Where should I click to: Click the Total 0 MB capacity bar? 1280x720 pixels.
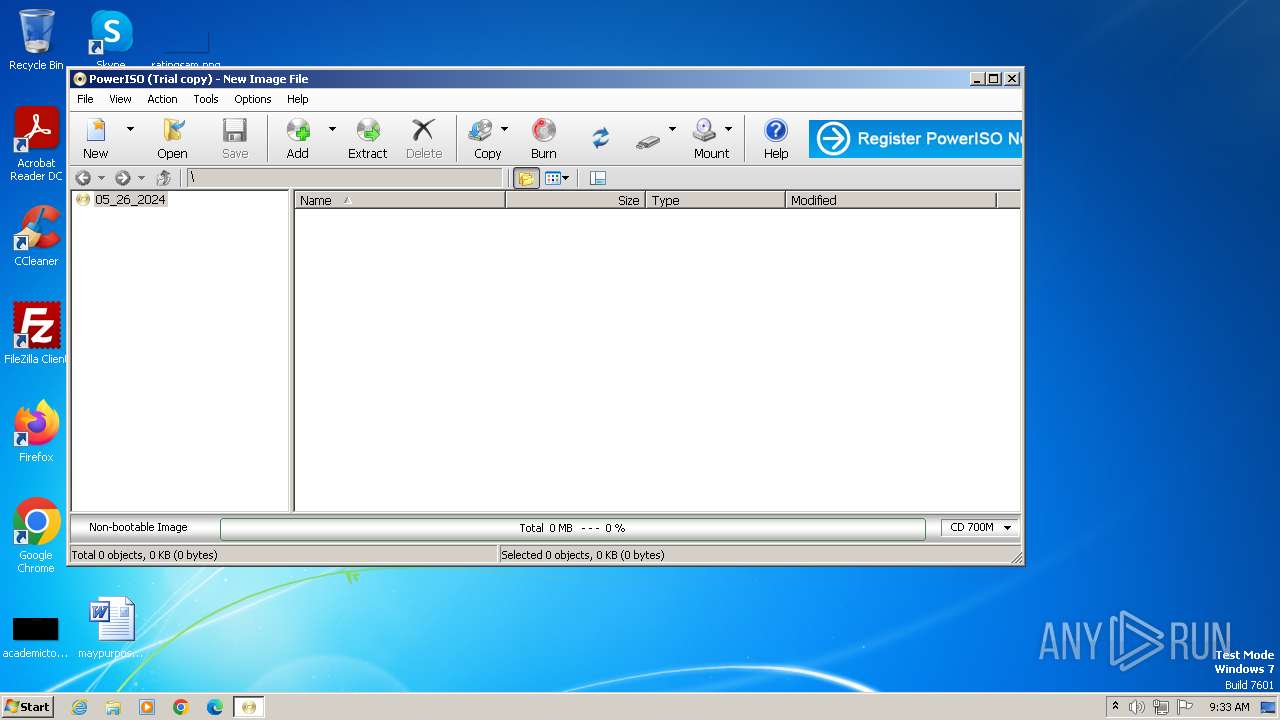[x=572, y=528]
